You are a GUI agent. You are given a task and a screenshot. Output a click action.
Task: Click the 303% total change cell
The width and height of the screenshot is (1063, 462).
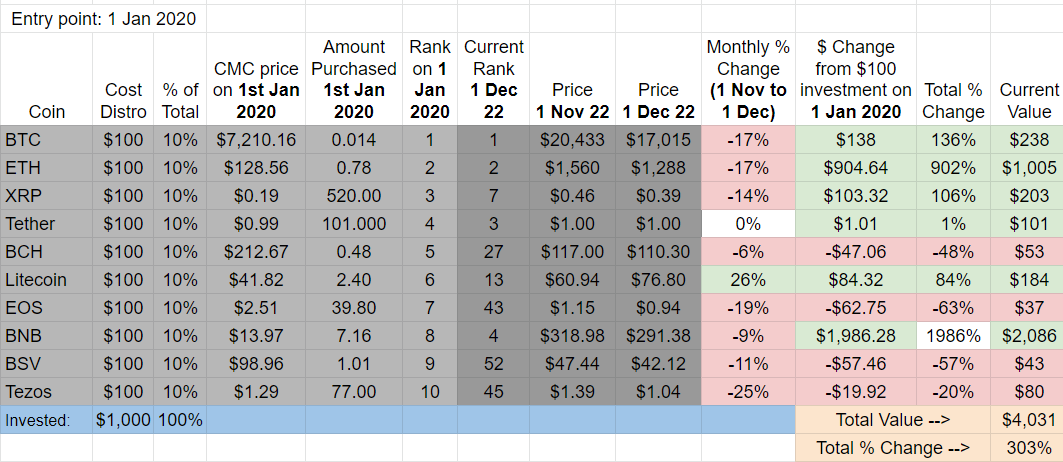[1026, 448]
